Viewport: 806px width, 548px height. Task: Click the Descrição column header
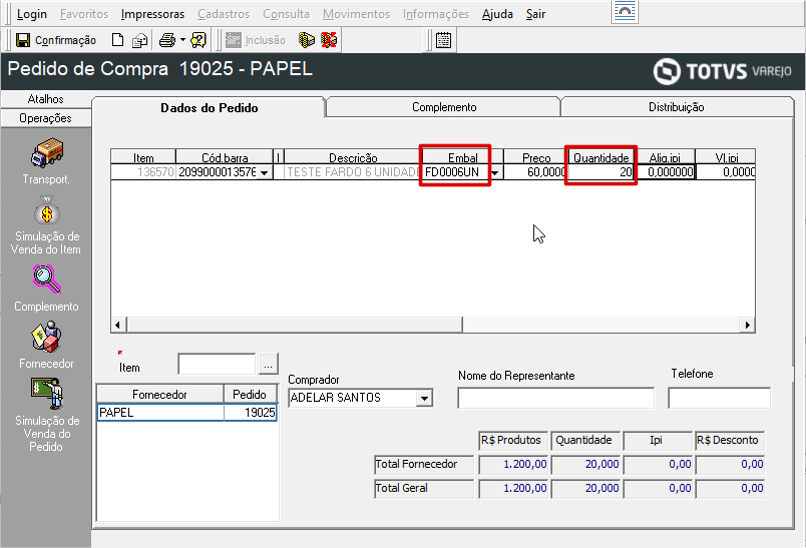pyautogui.click(x=353, y=157)
